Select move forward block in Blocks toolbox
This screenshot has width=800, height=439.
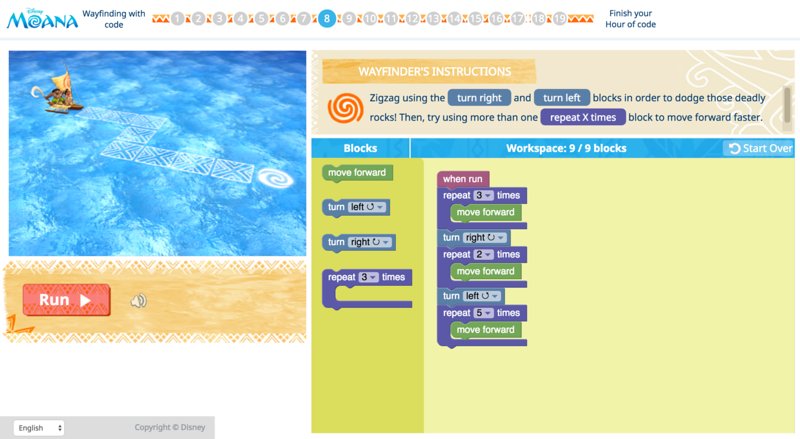(357, 173)
